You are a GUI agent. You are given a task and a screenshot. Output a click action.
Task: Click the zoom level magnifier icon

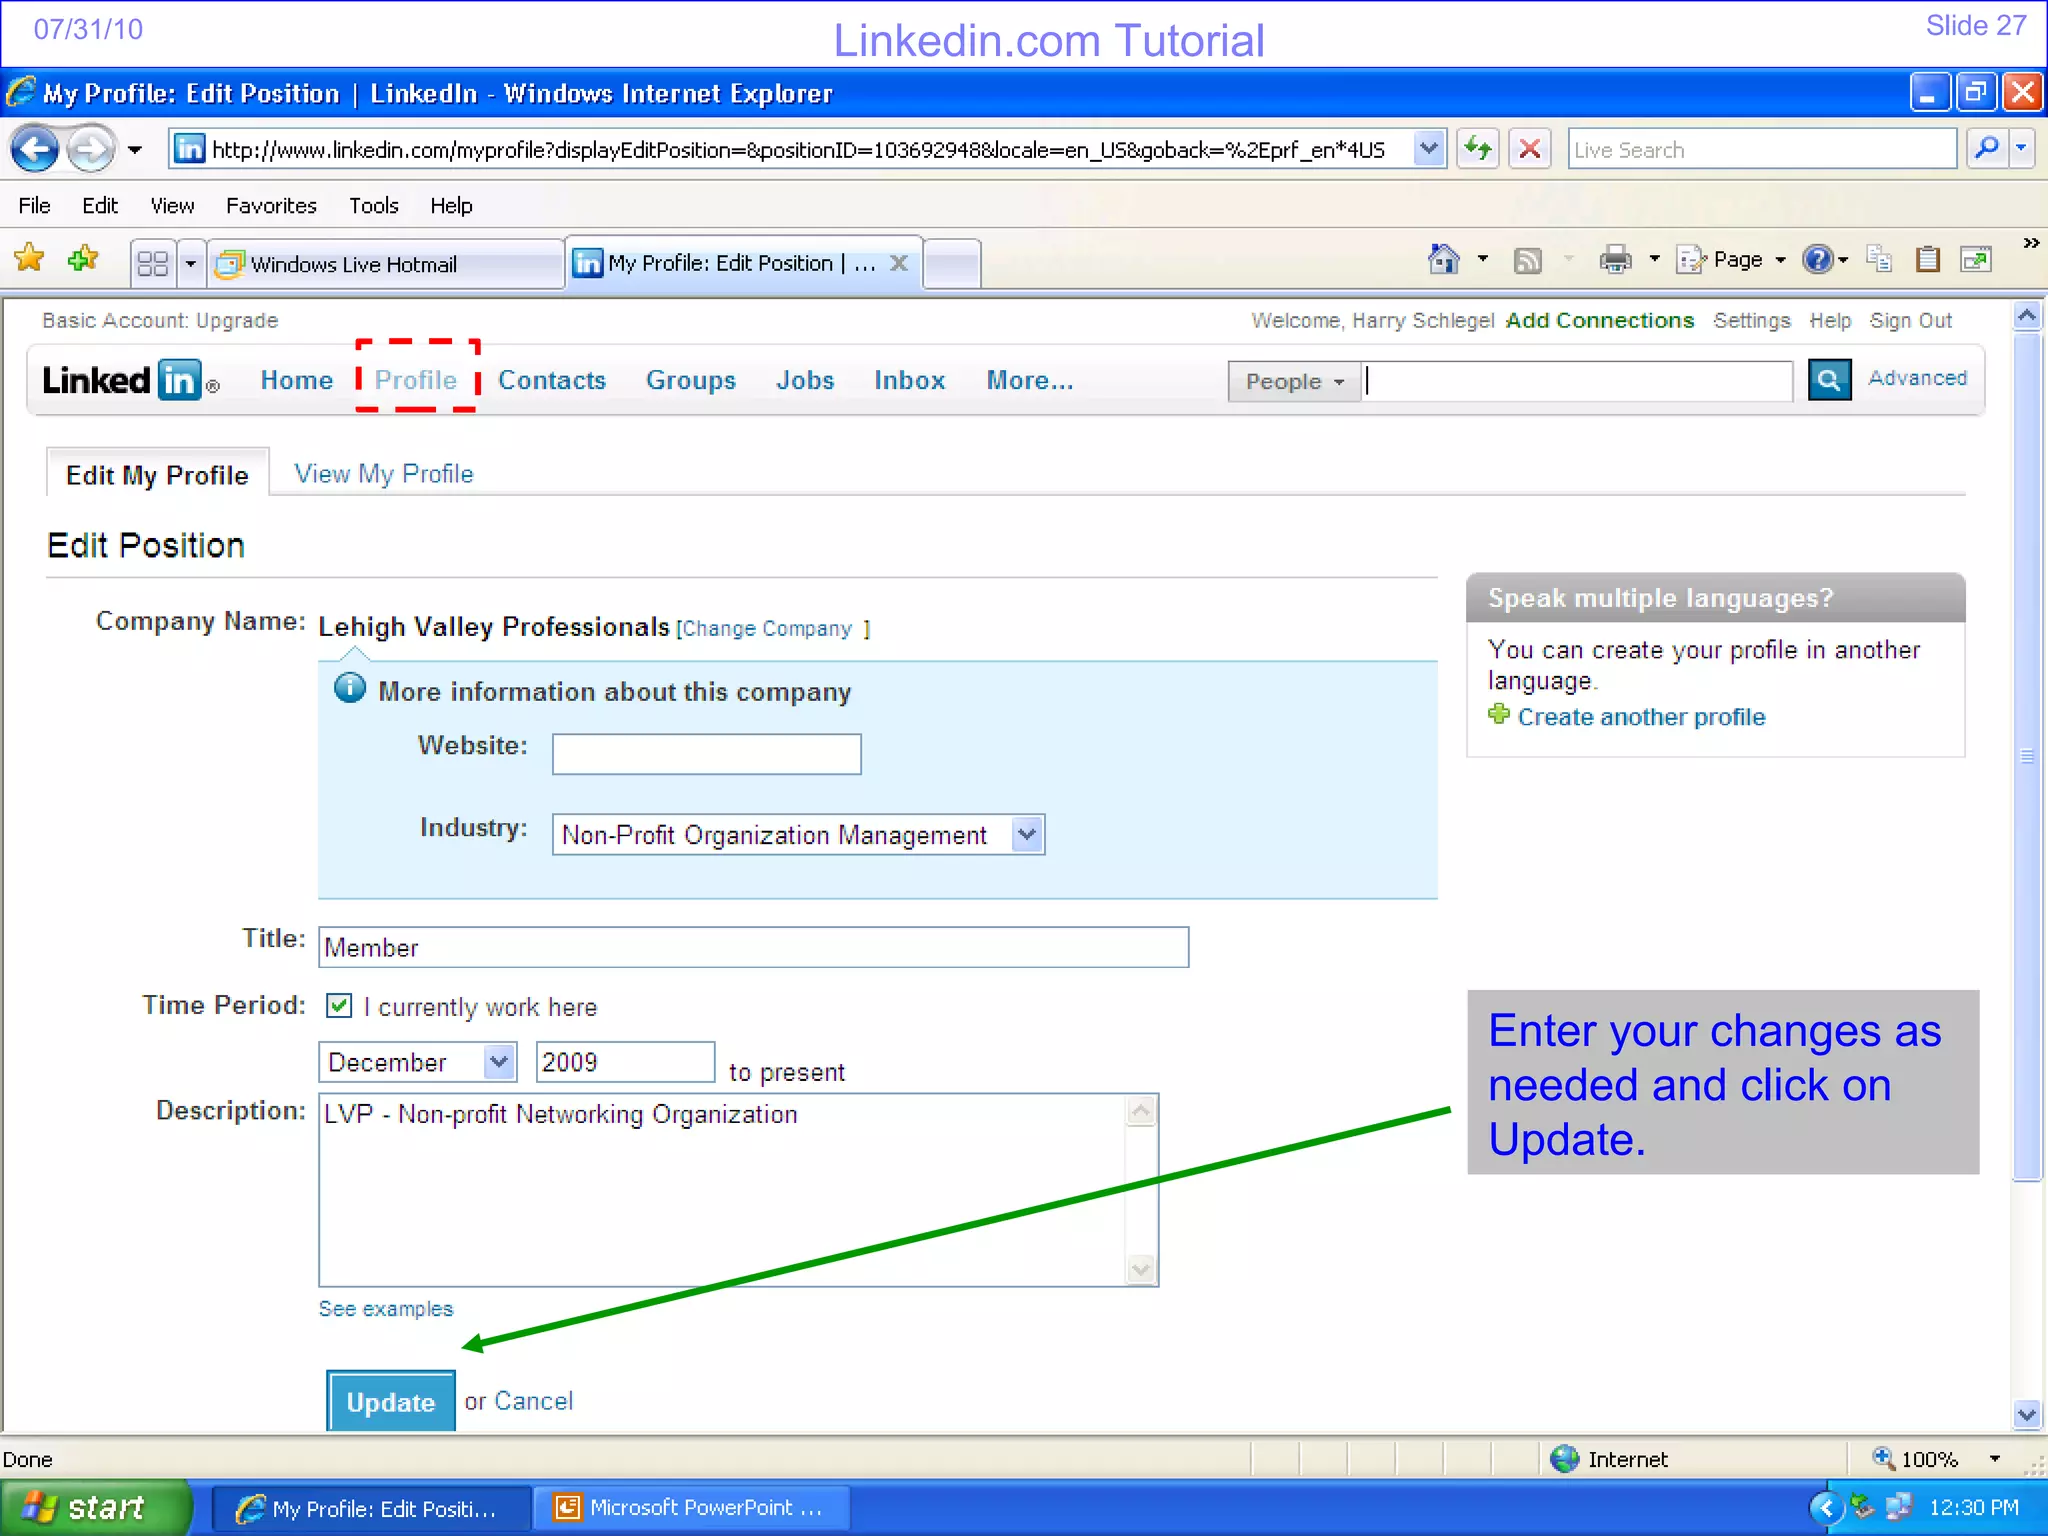[x=1883, y=1458]
